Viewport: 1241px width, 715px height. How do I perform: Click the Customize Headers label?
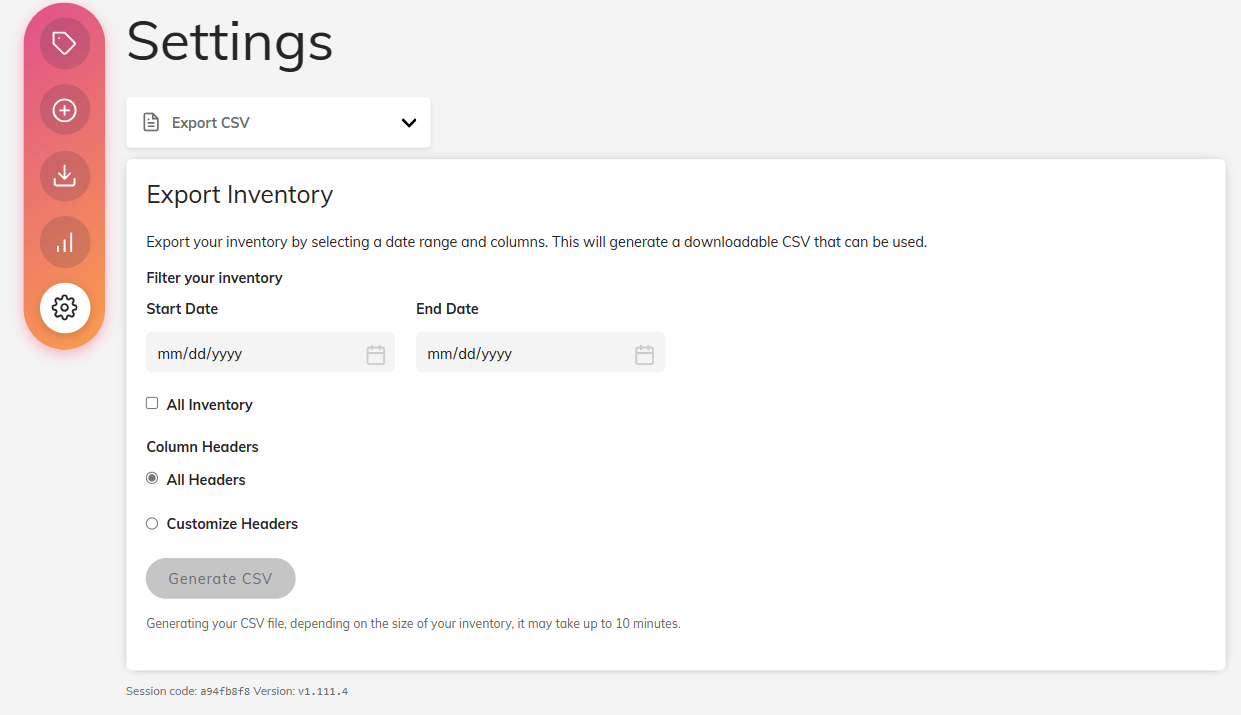click(x=232, y=524)
